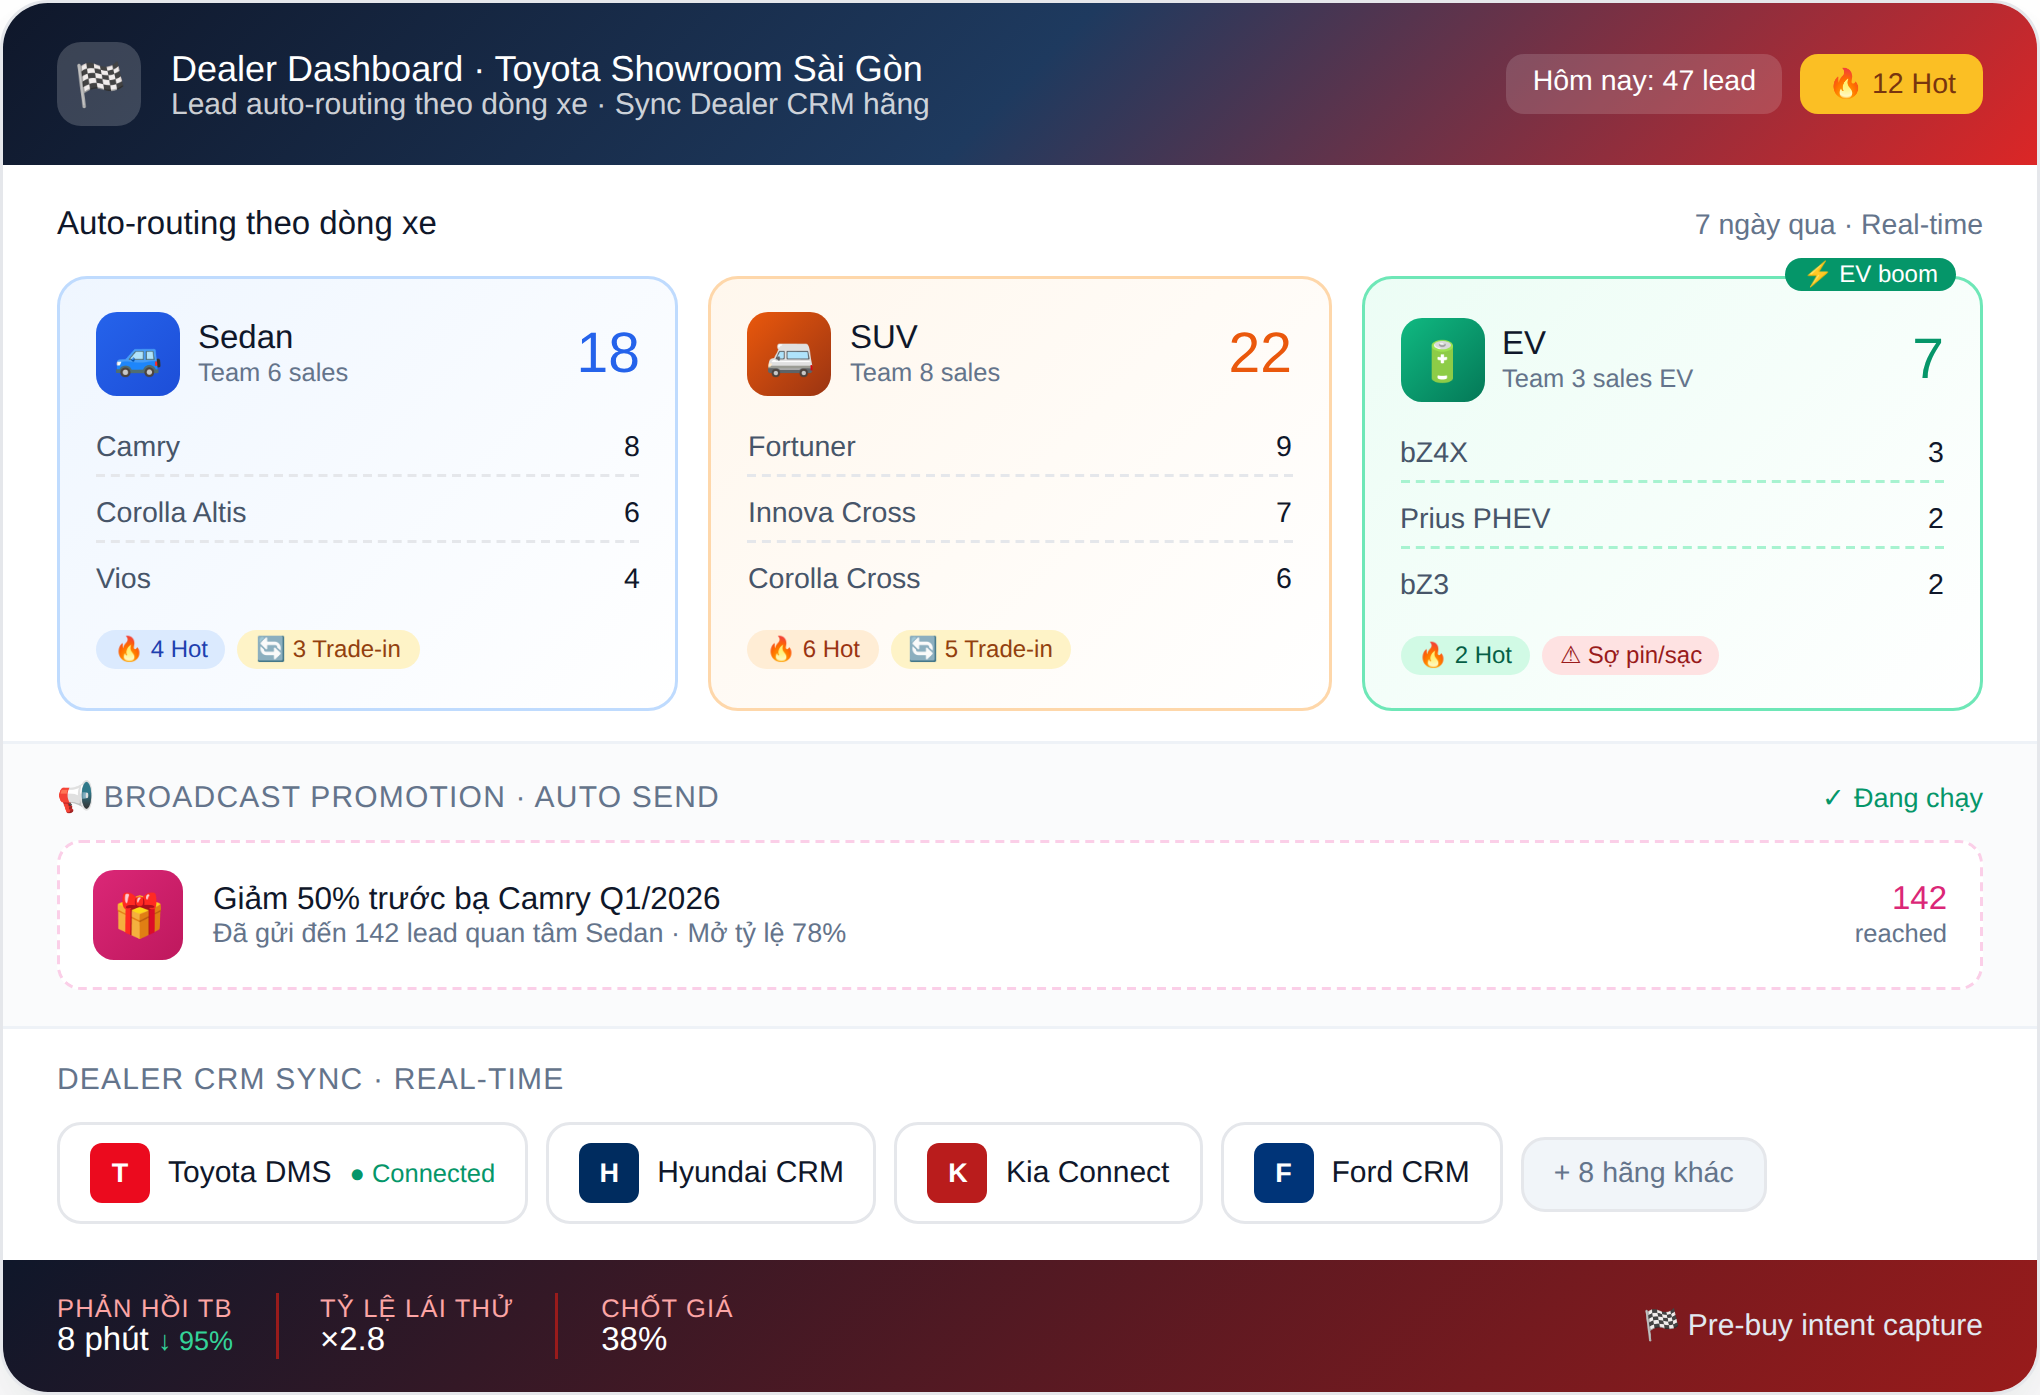The height and width of the screenshot is (1395, 2040).
Task: Show the + 8 hãng khác list
Action: click(1643, 1173)
